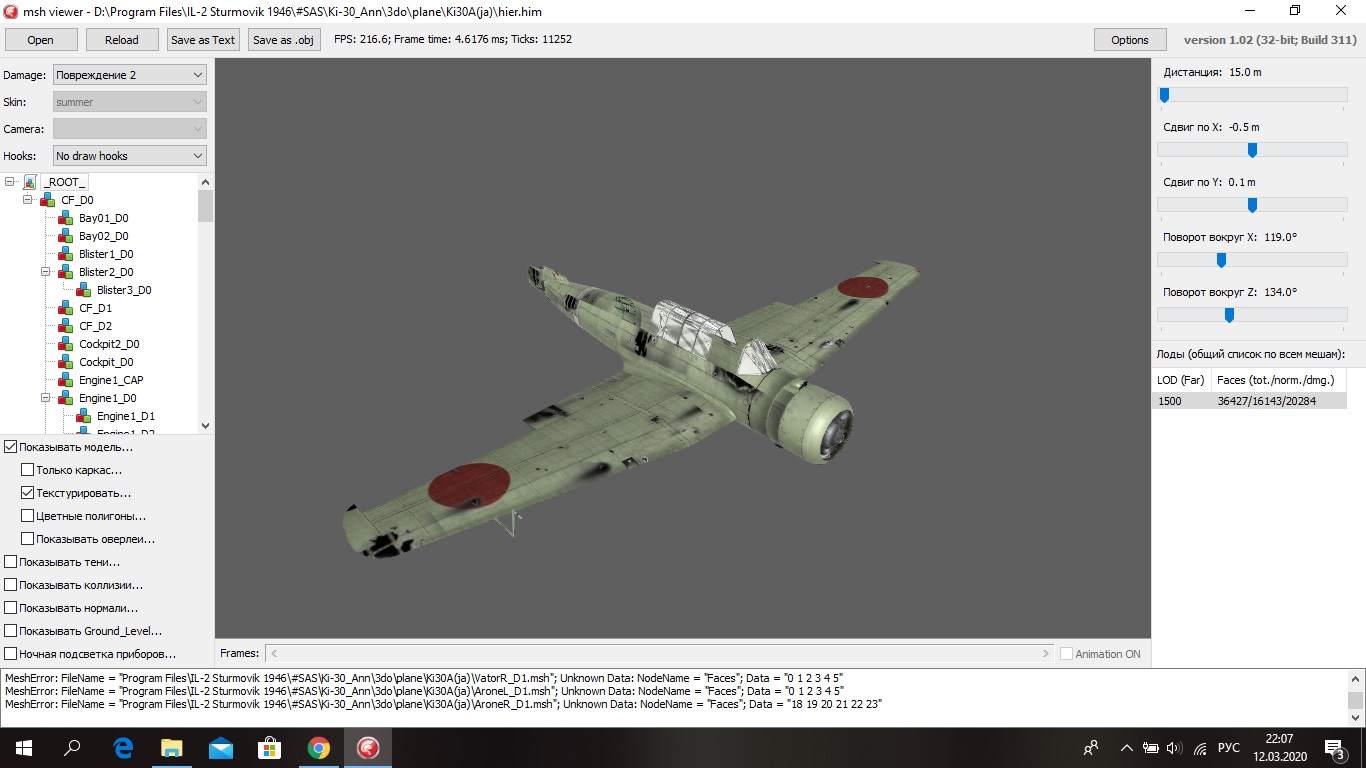The image size is (1366, 768).
Task: Click the Faces (tot./norm./dmg.) column header
Action: tap(1279, 380)
